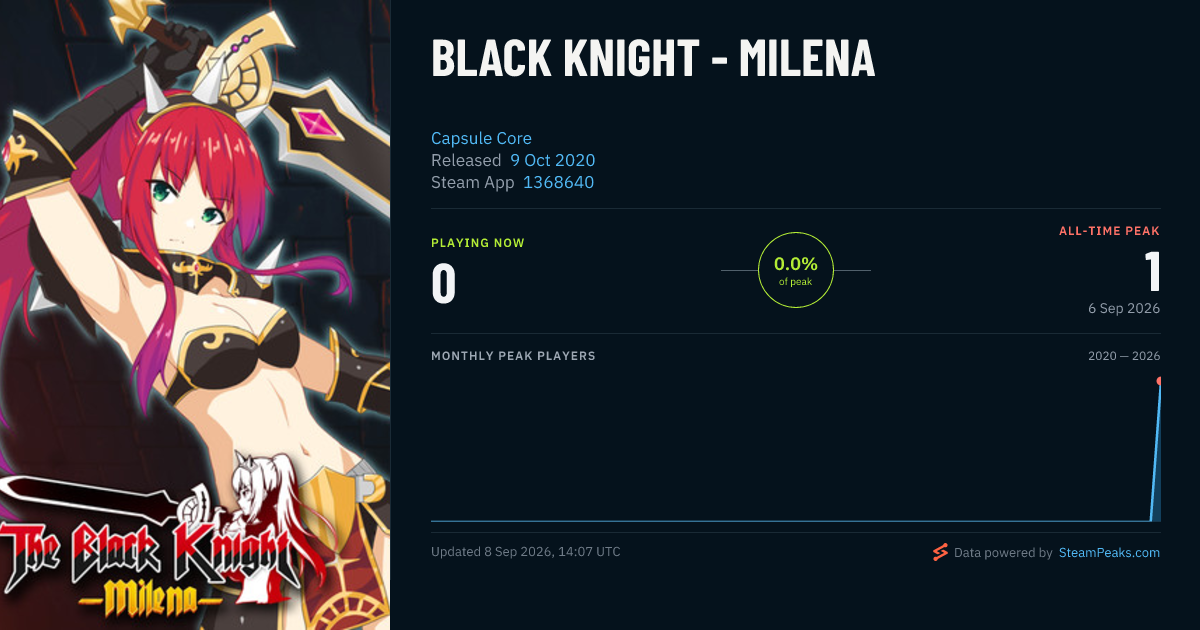Screen dimensions: 1200x630
Task: Click the PLAYING NOW label
Action: pyautogui.click(x=478, y=243)
